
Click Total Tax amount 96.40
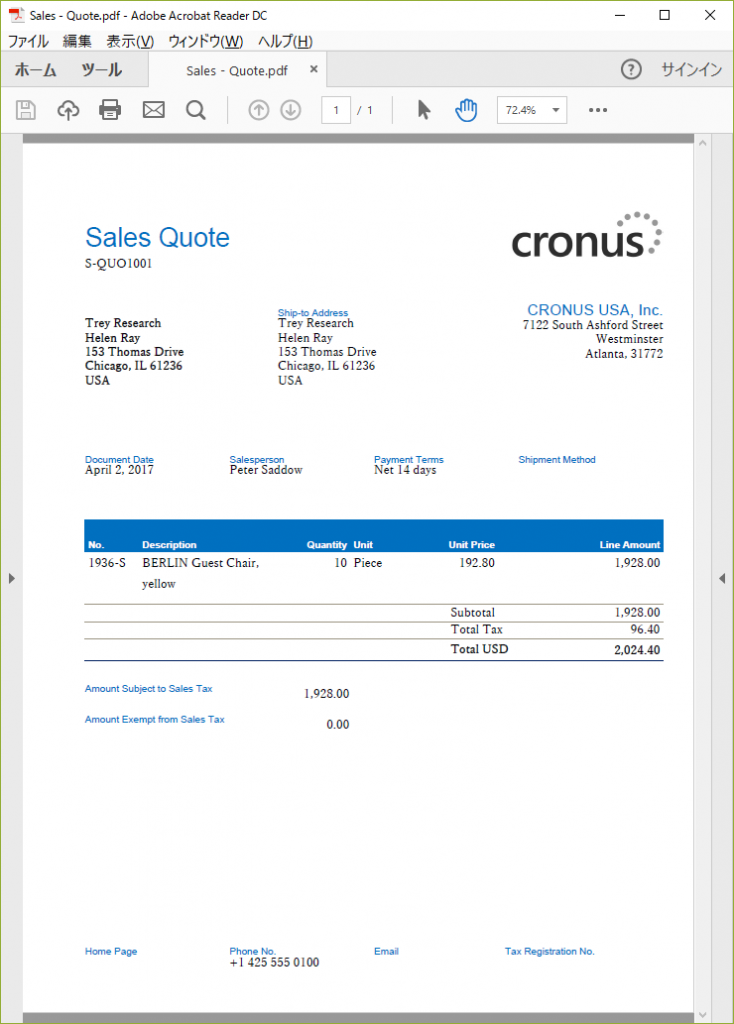[645, 629]
